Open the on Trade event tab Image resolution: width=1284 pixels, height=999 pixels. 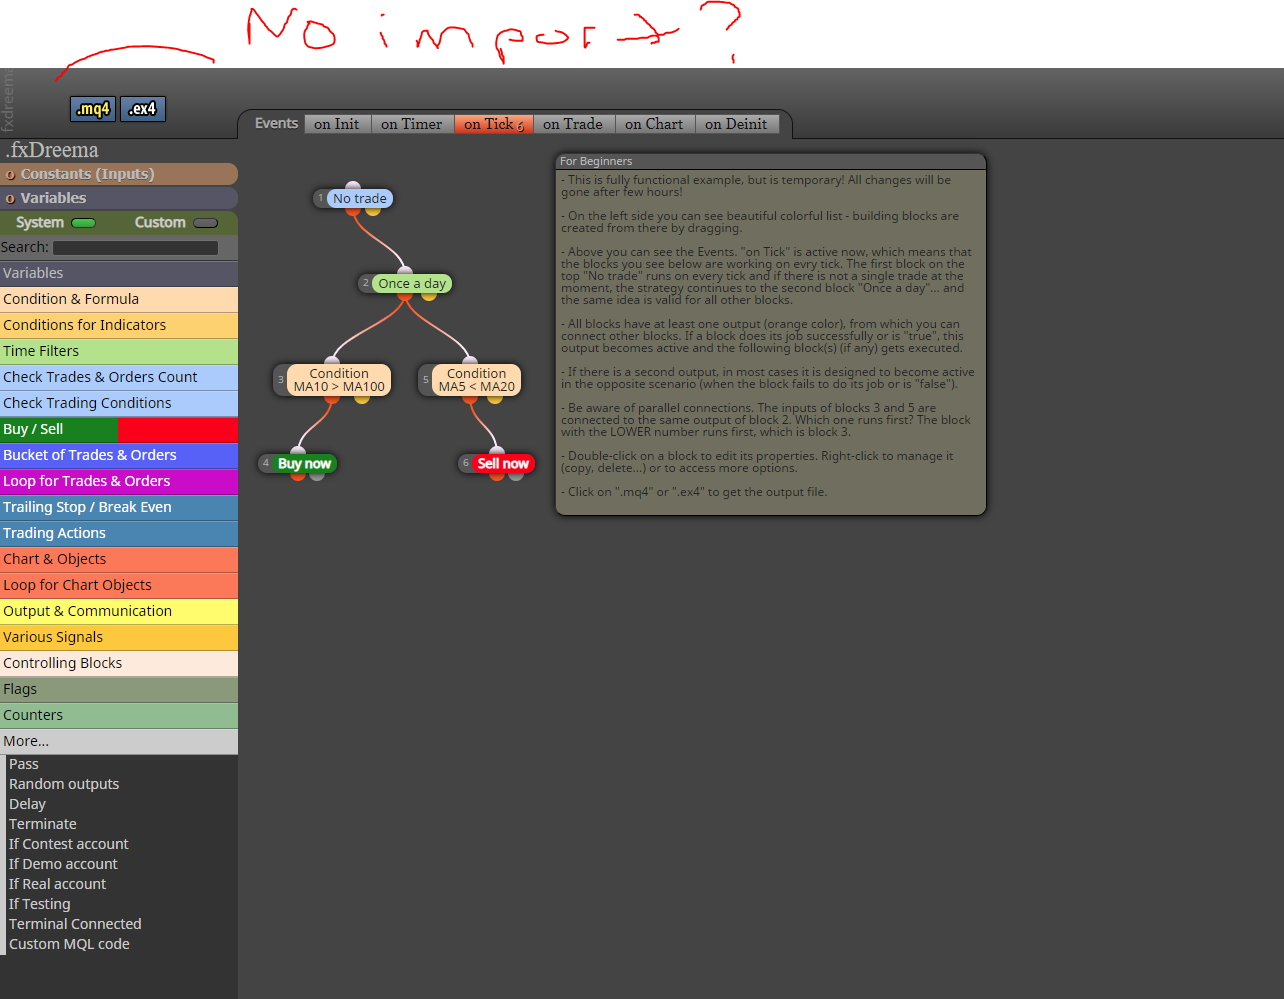click(573, 124)
